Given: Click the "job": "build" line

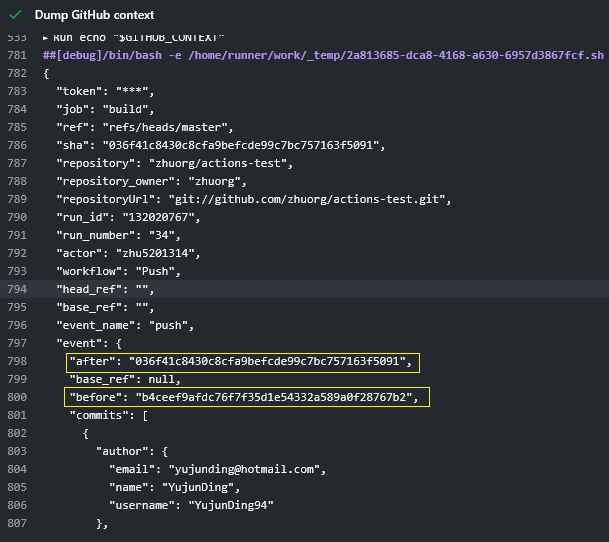Looking at the screenshot, I should click(x=105, y=109).
